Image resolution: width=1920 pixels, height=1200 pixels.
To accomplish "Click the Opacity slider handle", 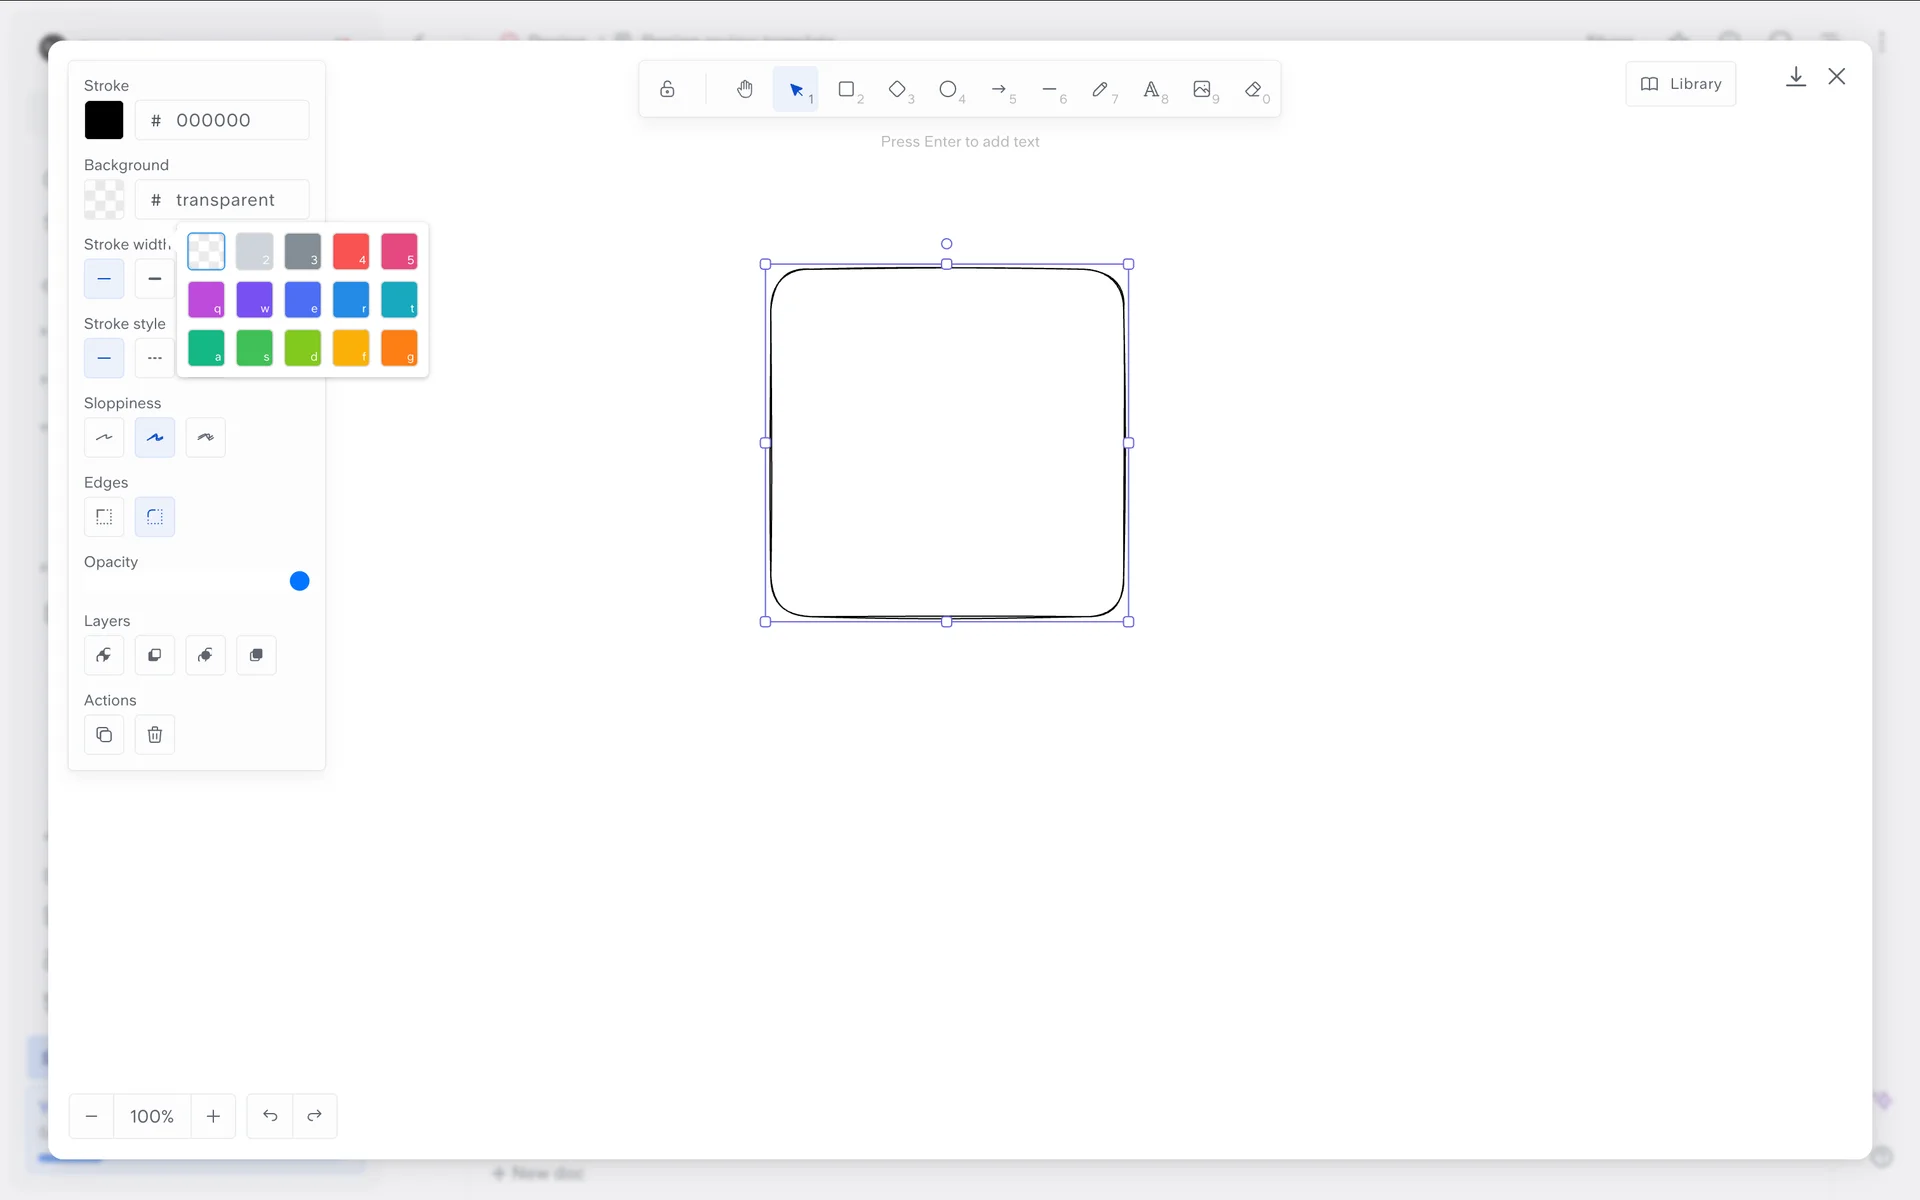I will point(299,581).
